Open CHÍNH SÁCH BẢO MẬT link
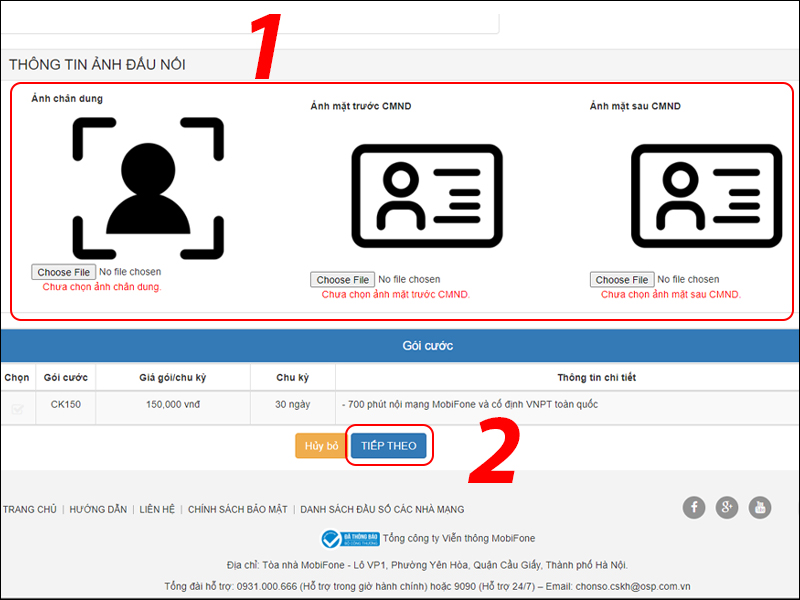The width and height of the screenshot is (800, 600). 238,510
